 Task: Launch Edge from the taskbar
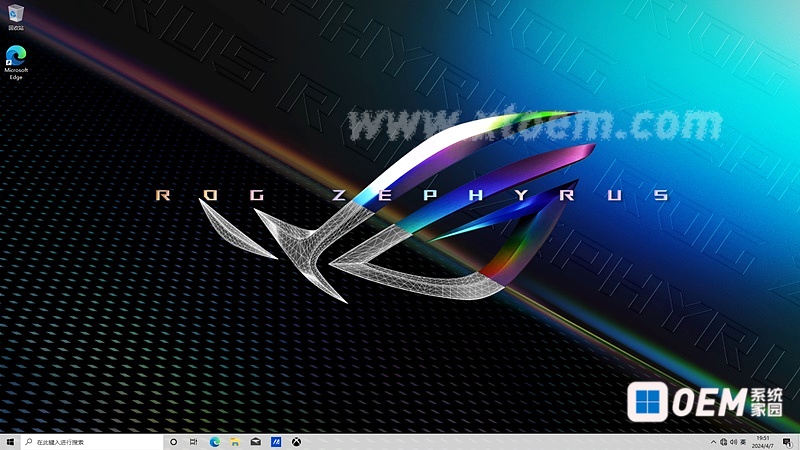(x=214, y=442)
